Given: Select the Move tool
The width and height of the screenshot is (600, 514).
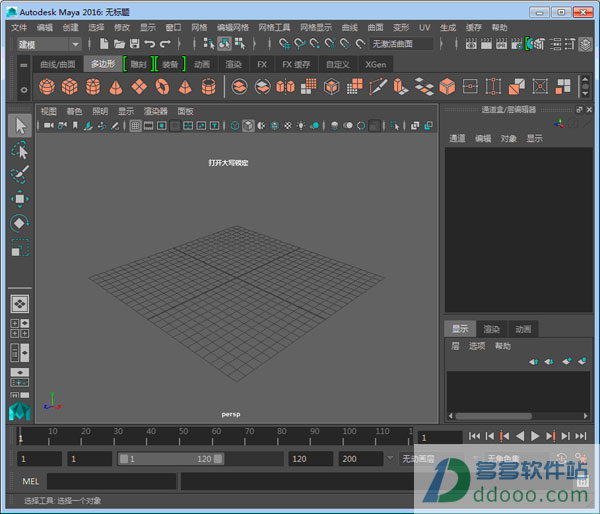Looking at the screenshot, I should [x=20, y=199].
